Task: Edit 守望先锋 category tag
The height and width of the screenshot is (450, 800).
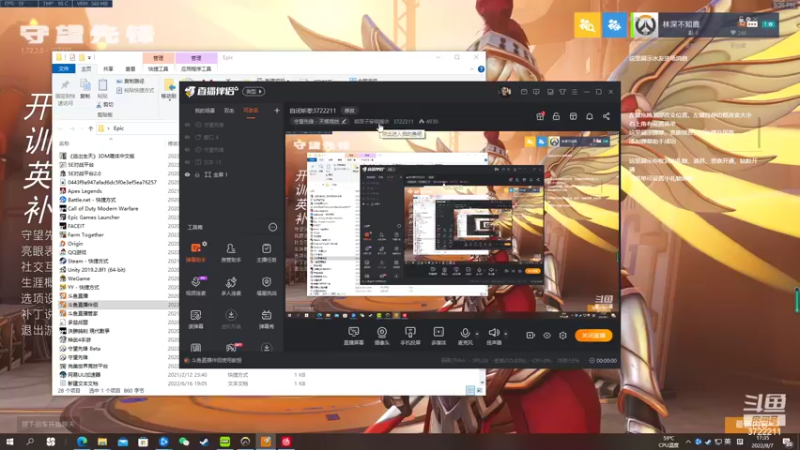Action: [320, 121]
